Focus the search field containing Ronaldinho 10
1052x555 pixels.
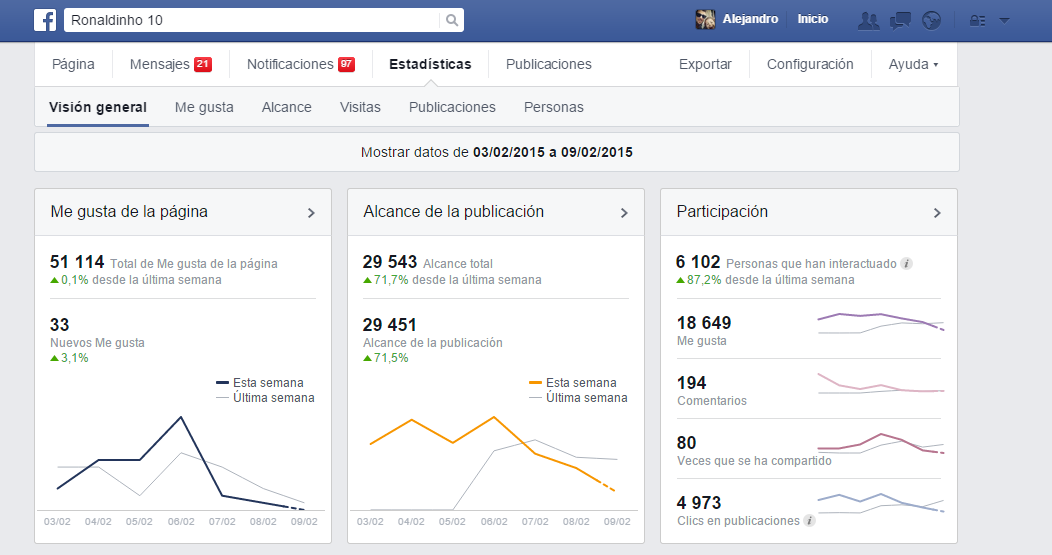(x=252, y=20)
